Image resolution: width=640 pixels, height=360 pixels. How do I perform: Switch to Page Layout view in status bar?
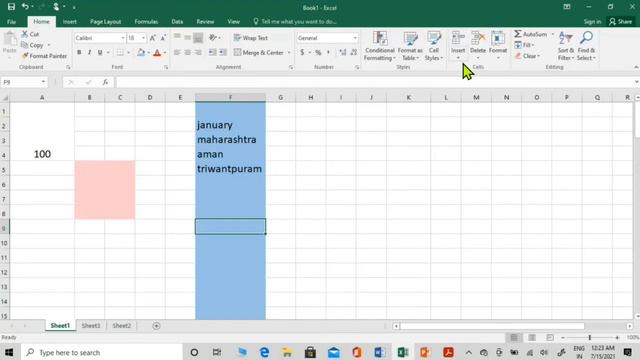click(532, 338)
